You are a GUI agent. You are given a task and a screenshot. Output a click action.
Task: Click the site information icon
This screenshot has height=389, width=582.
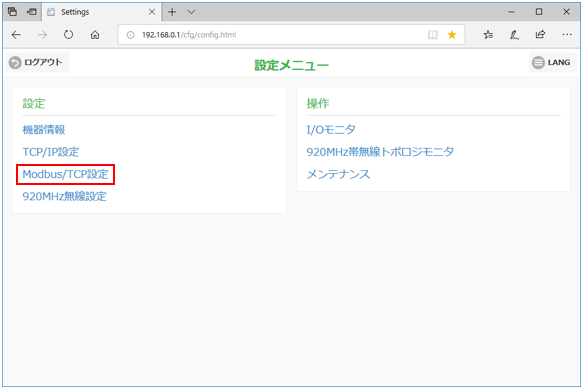pyautogui.click(x=130, y=35)
